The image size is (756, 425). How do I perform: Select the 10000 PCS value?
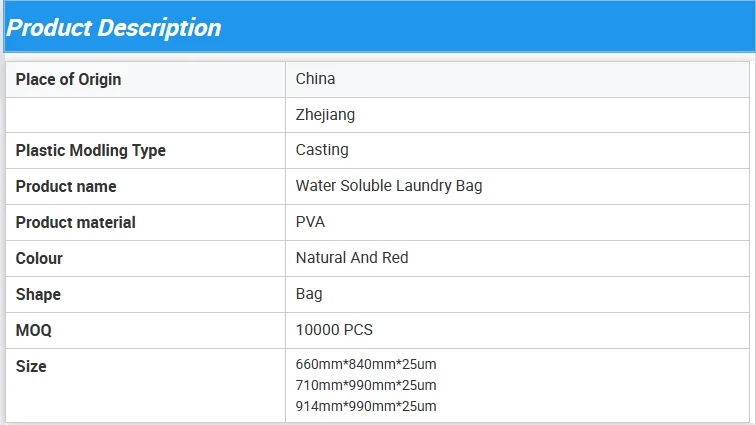tap(334, 330)
